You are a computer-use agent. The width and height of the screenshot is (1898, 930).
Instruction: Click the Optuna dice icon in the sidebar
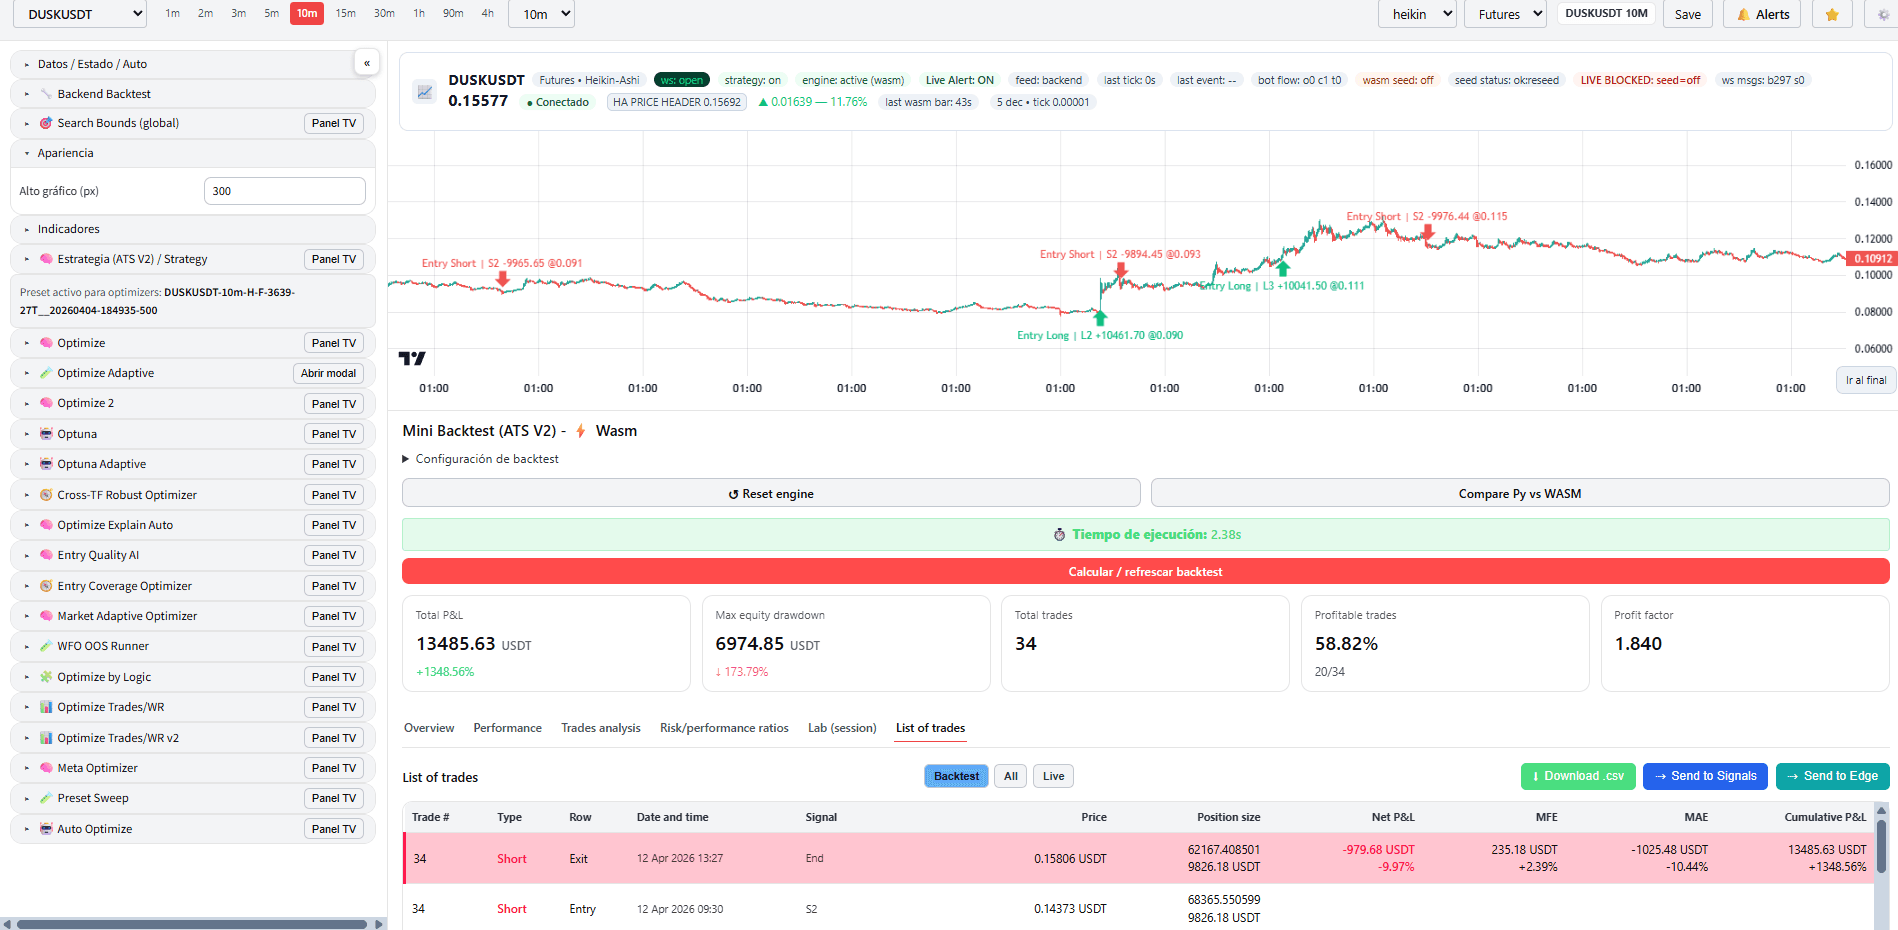click(x=46, y=433)
